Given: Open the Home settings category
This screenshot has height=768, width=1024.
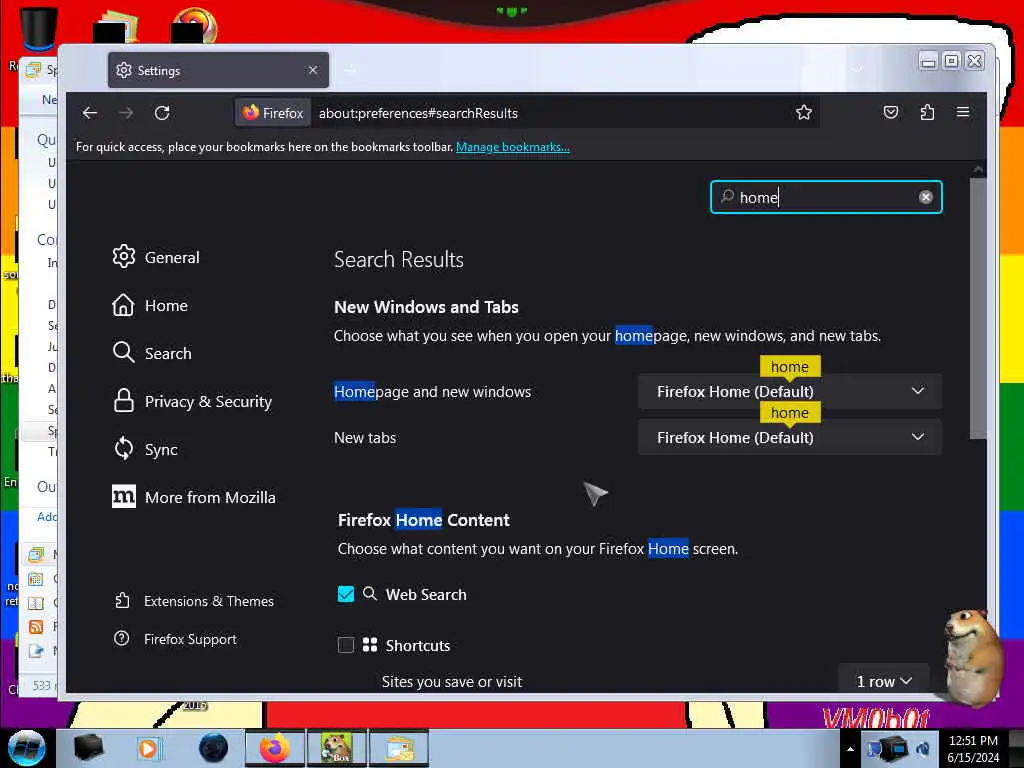Looking at the screenshot, I should coord(150,306).
